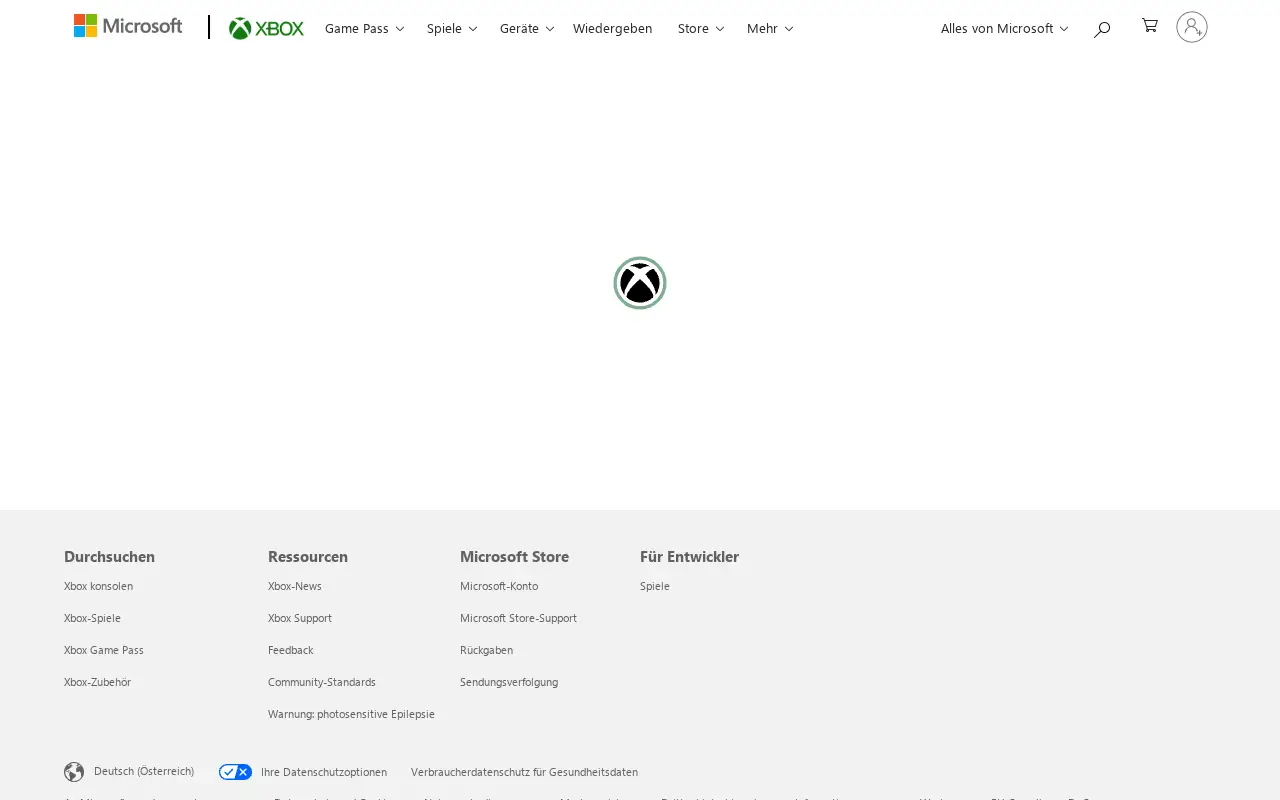Click the Durchsuchen footer heading
Viewport: 1280px width, 800px height.
109,556
